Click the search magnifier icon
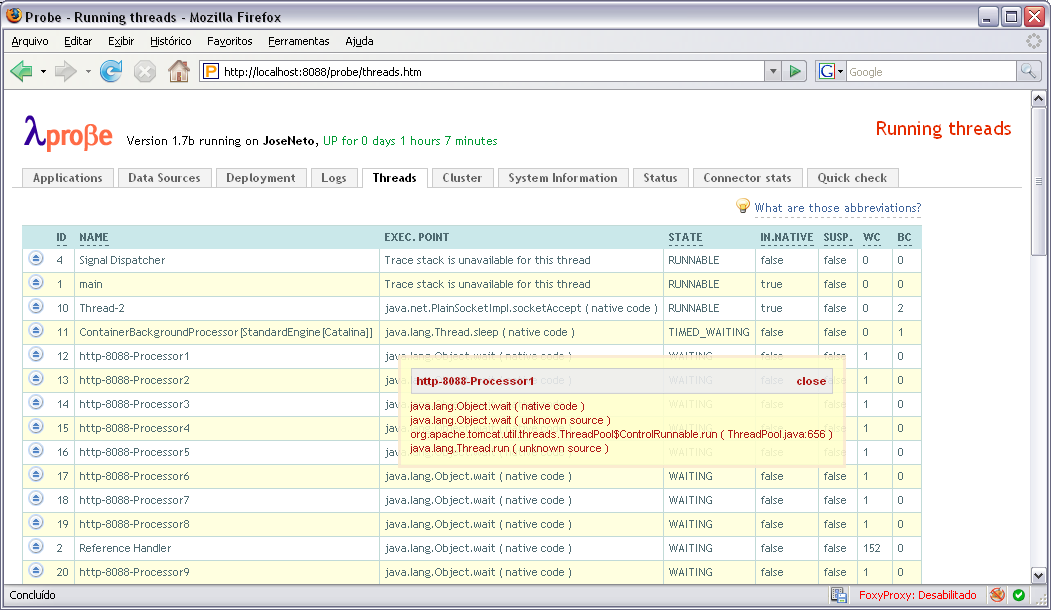Image resolution: width=1051 pixels, height=610 pixels. click(x=1028, y=71)
